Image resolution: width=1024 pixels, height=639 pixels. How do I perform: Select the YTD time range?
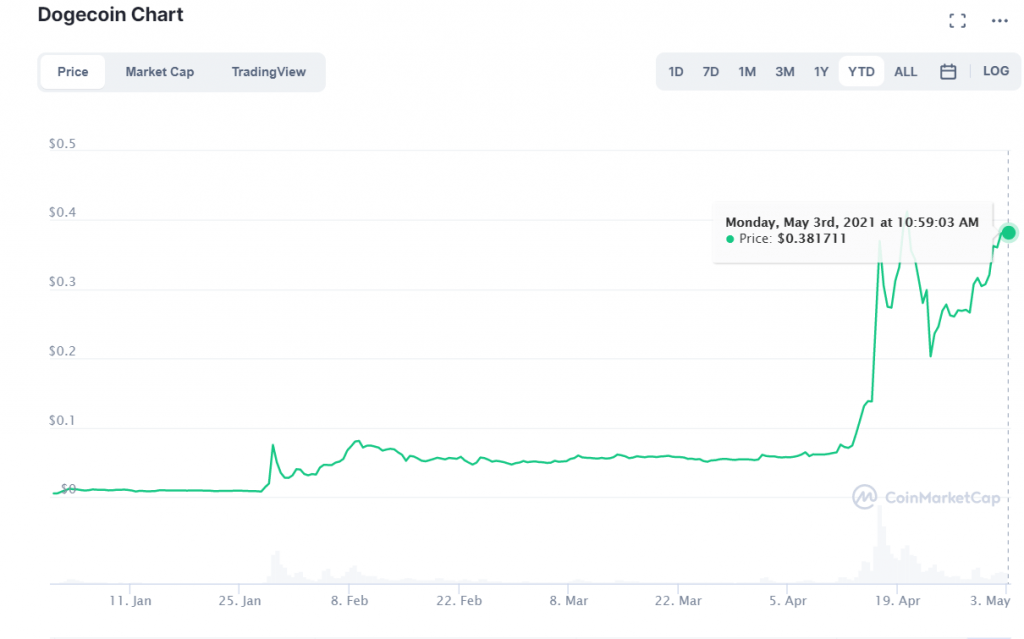click(x=861, y=72)
